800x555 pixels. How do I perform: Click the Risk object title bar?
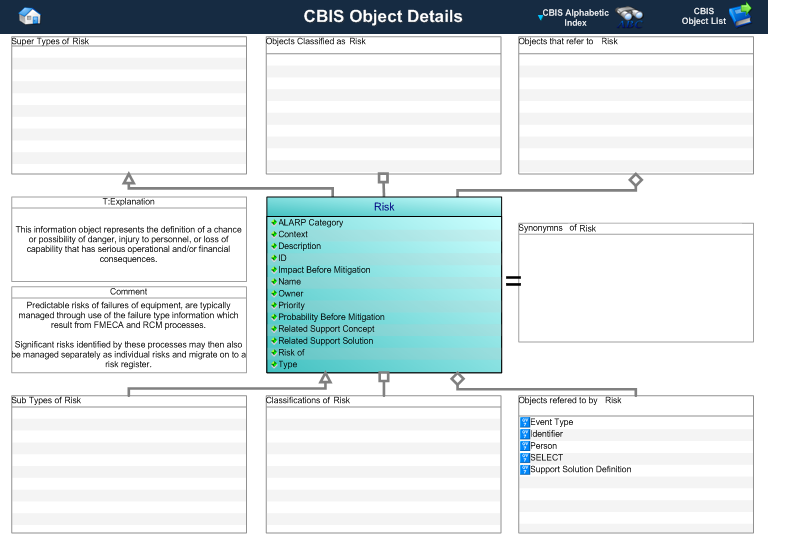pyautogui.click(x=384, y=207)
